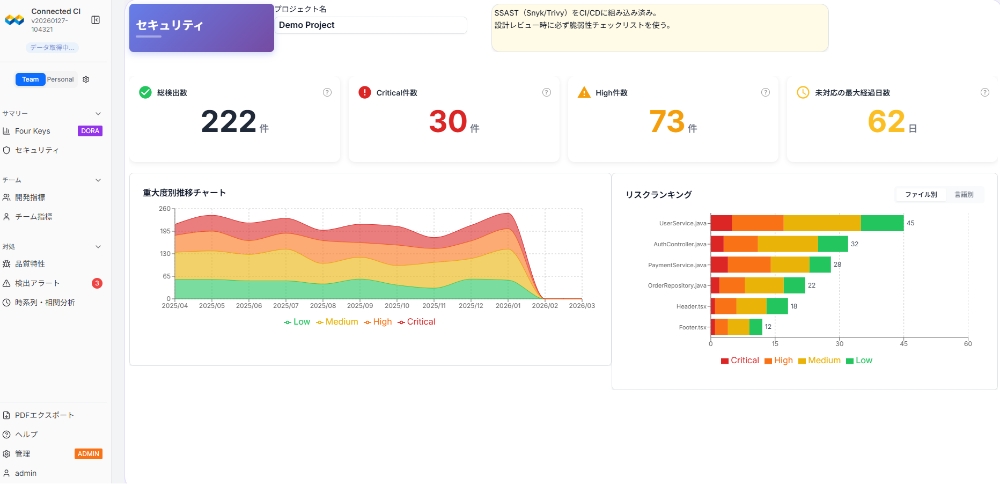Click the ヘルプ question icon in sidebar
Screen dimensions: 1000x484
coord(6,434)
